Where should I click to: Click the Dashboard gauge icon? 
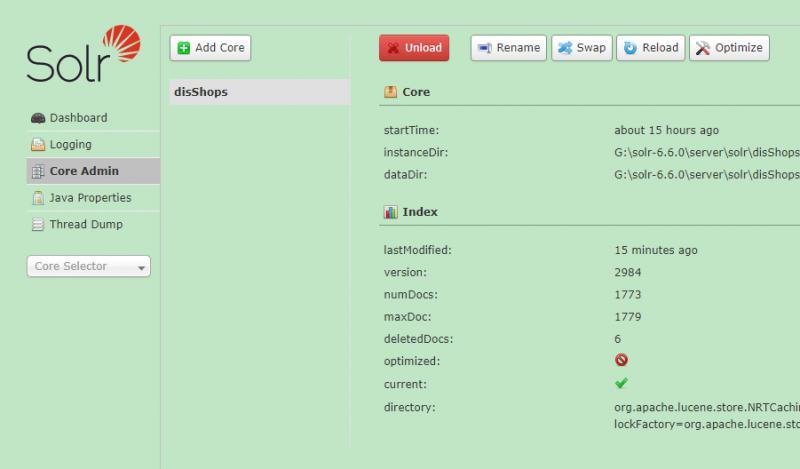click(38, 118)
